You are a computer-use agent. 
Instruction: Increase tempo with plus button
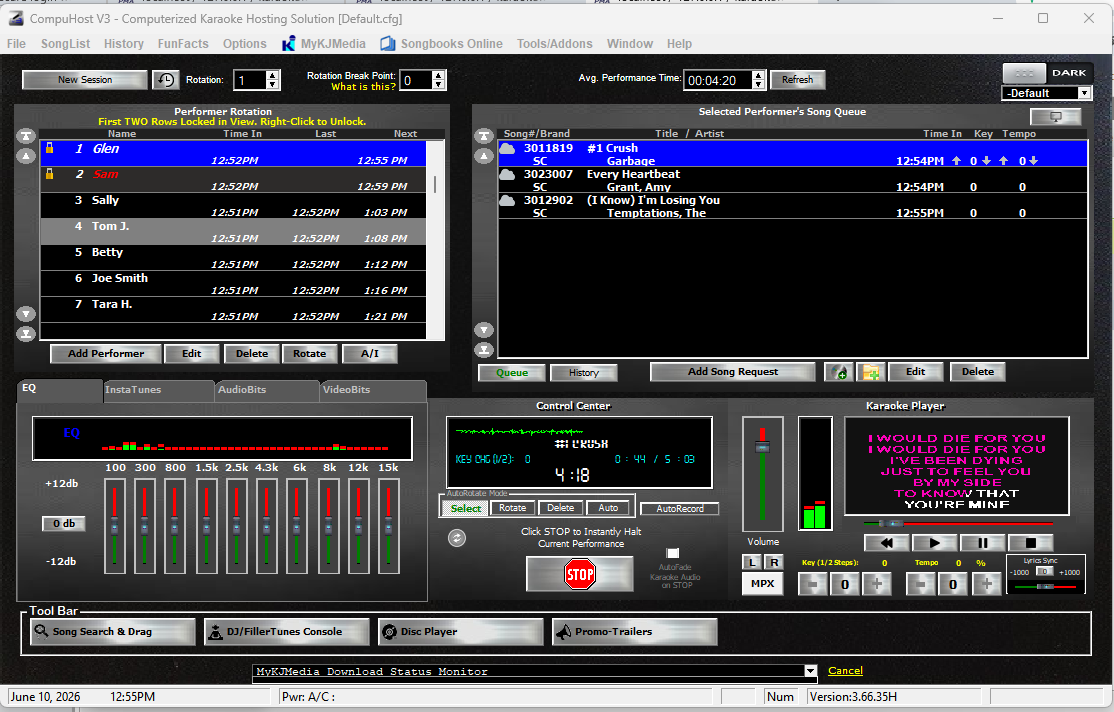[x=986, y=584]
